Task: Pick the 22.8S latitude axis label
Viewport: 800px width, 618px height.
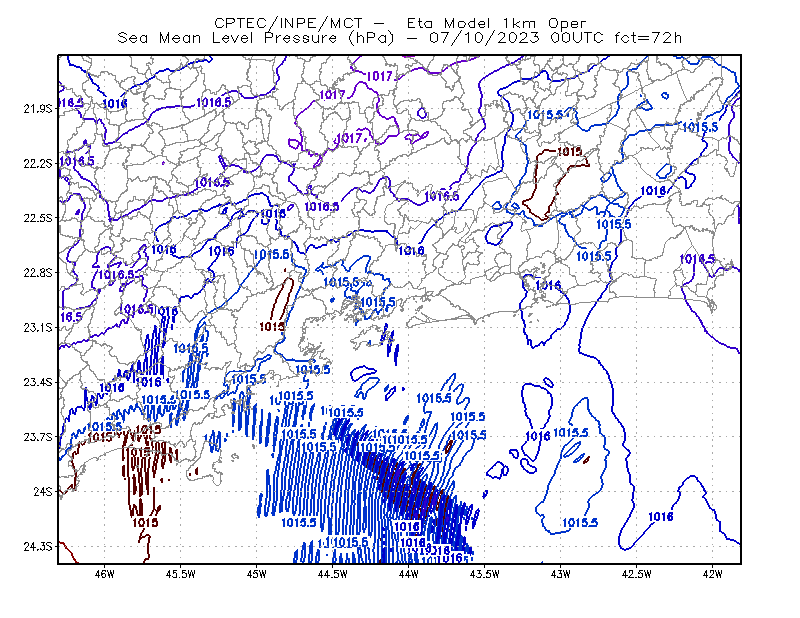Action: point(38,273)
